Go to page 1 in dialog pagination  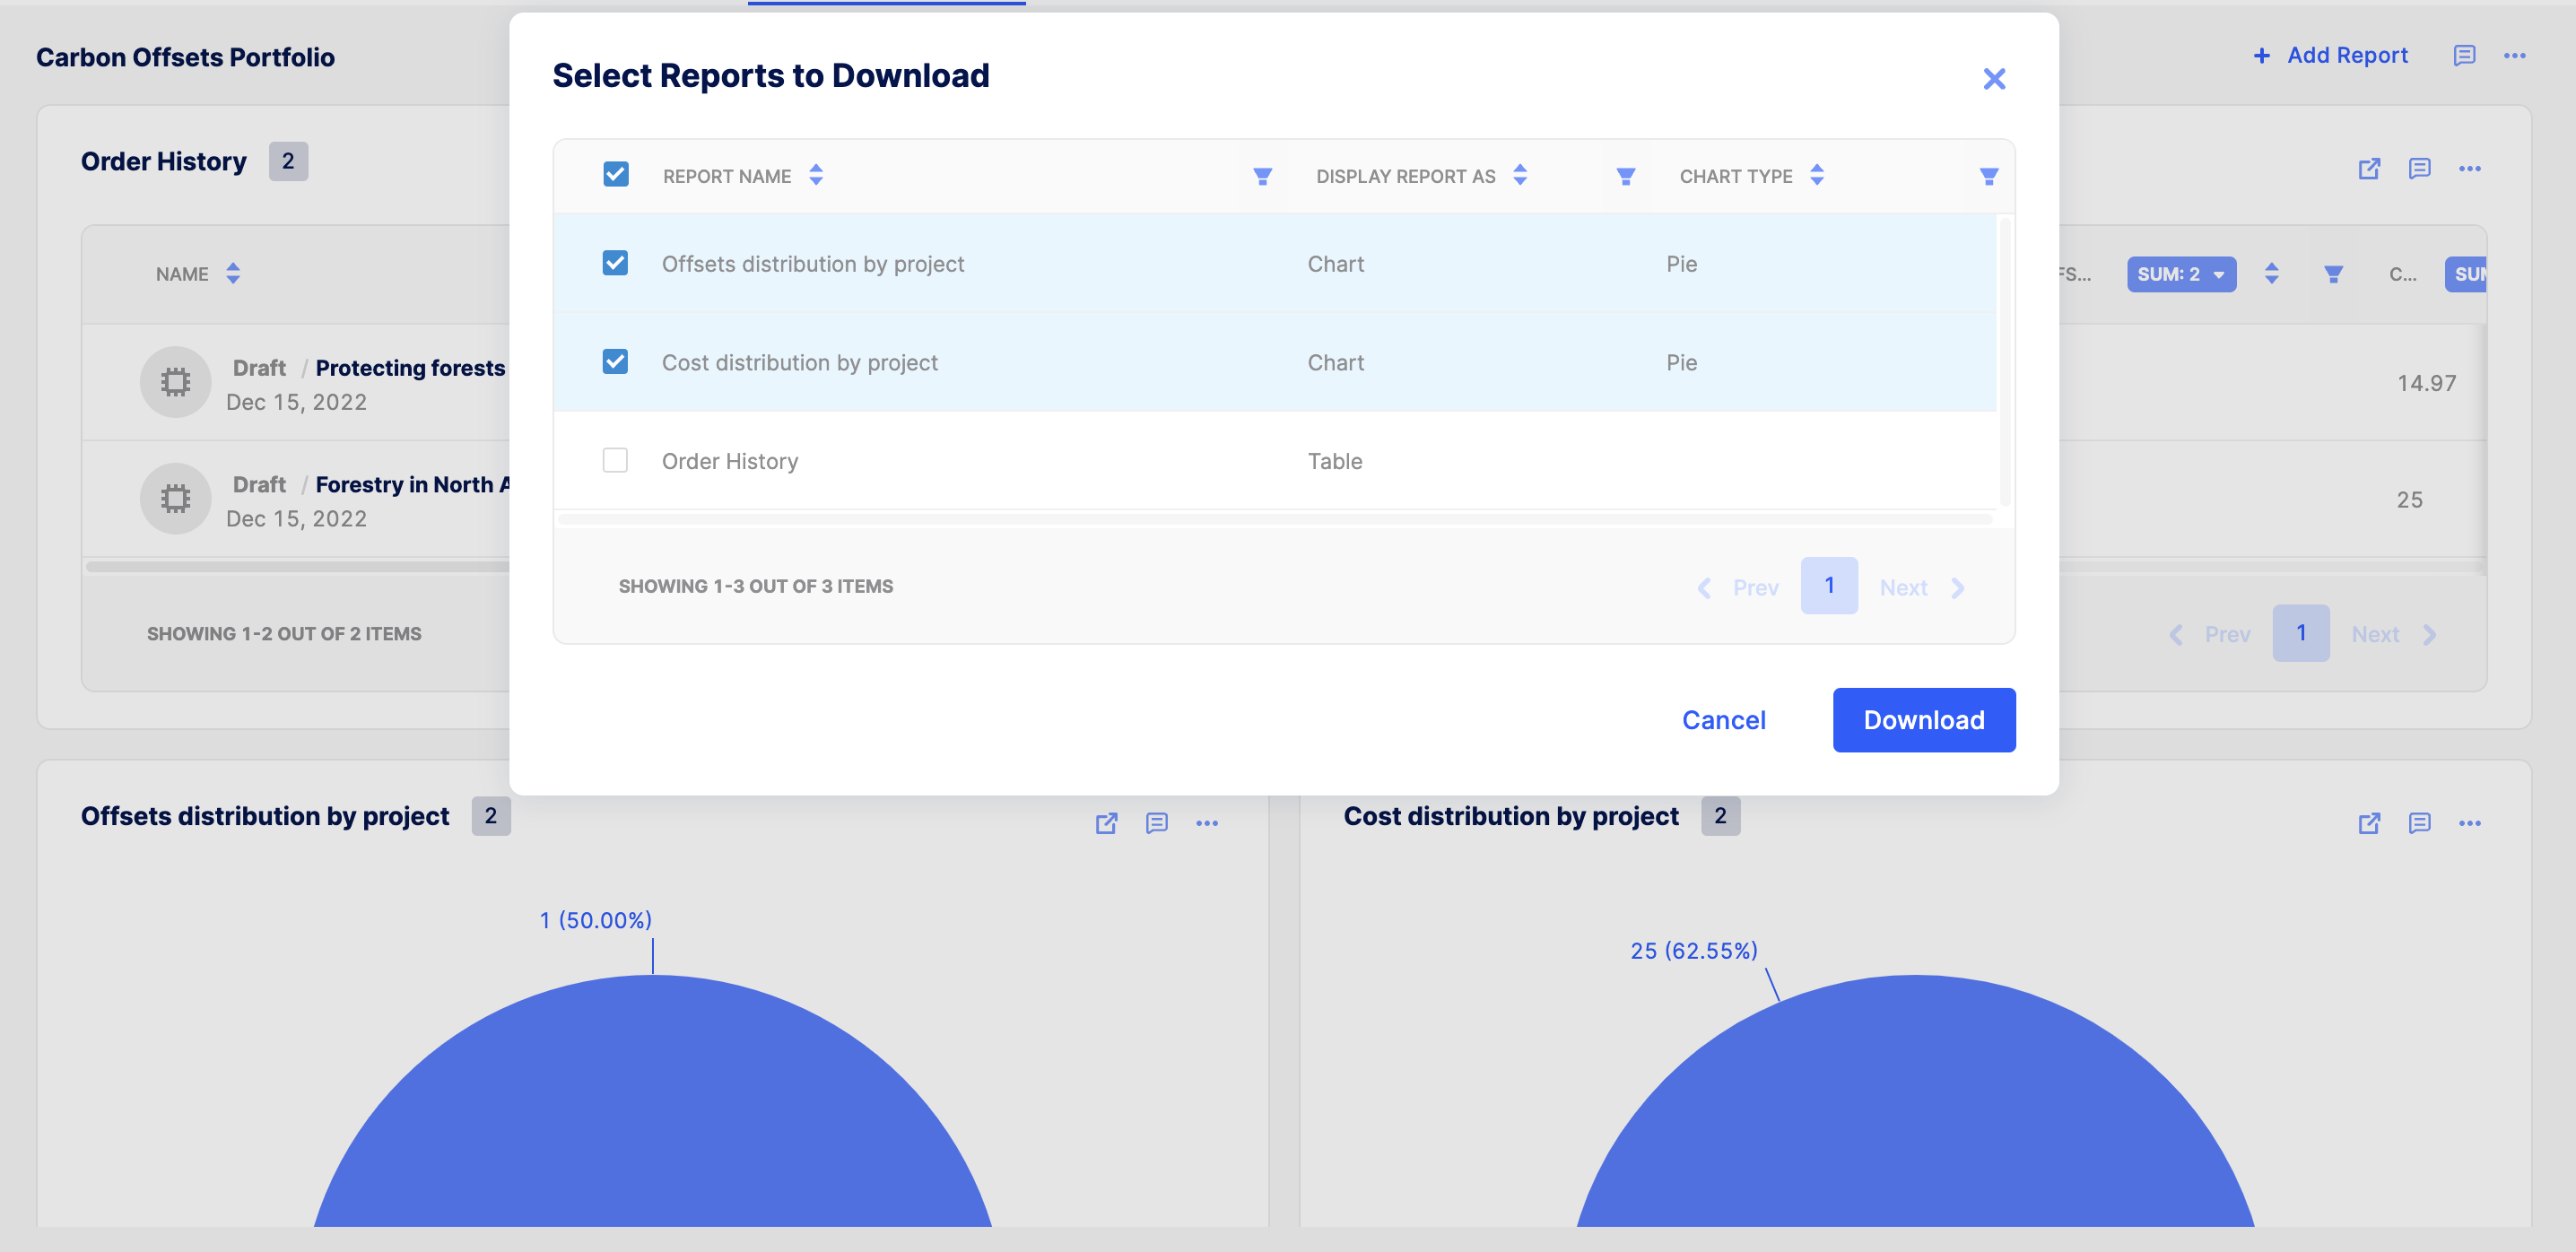pyautogui.click(x=1828, y=585)
